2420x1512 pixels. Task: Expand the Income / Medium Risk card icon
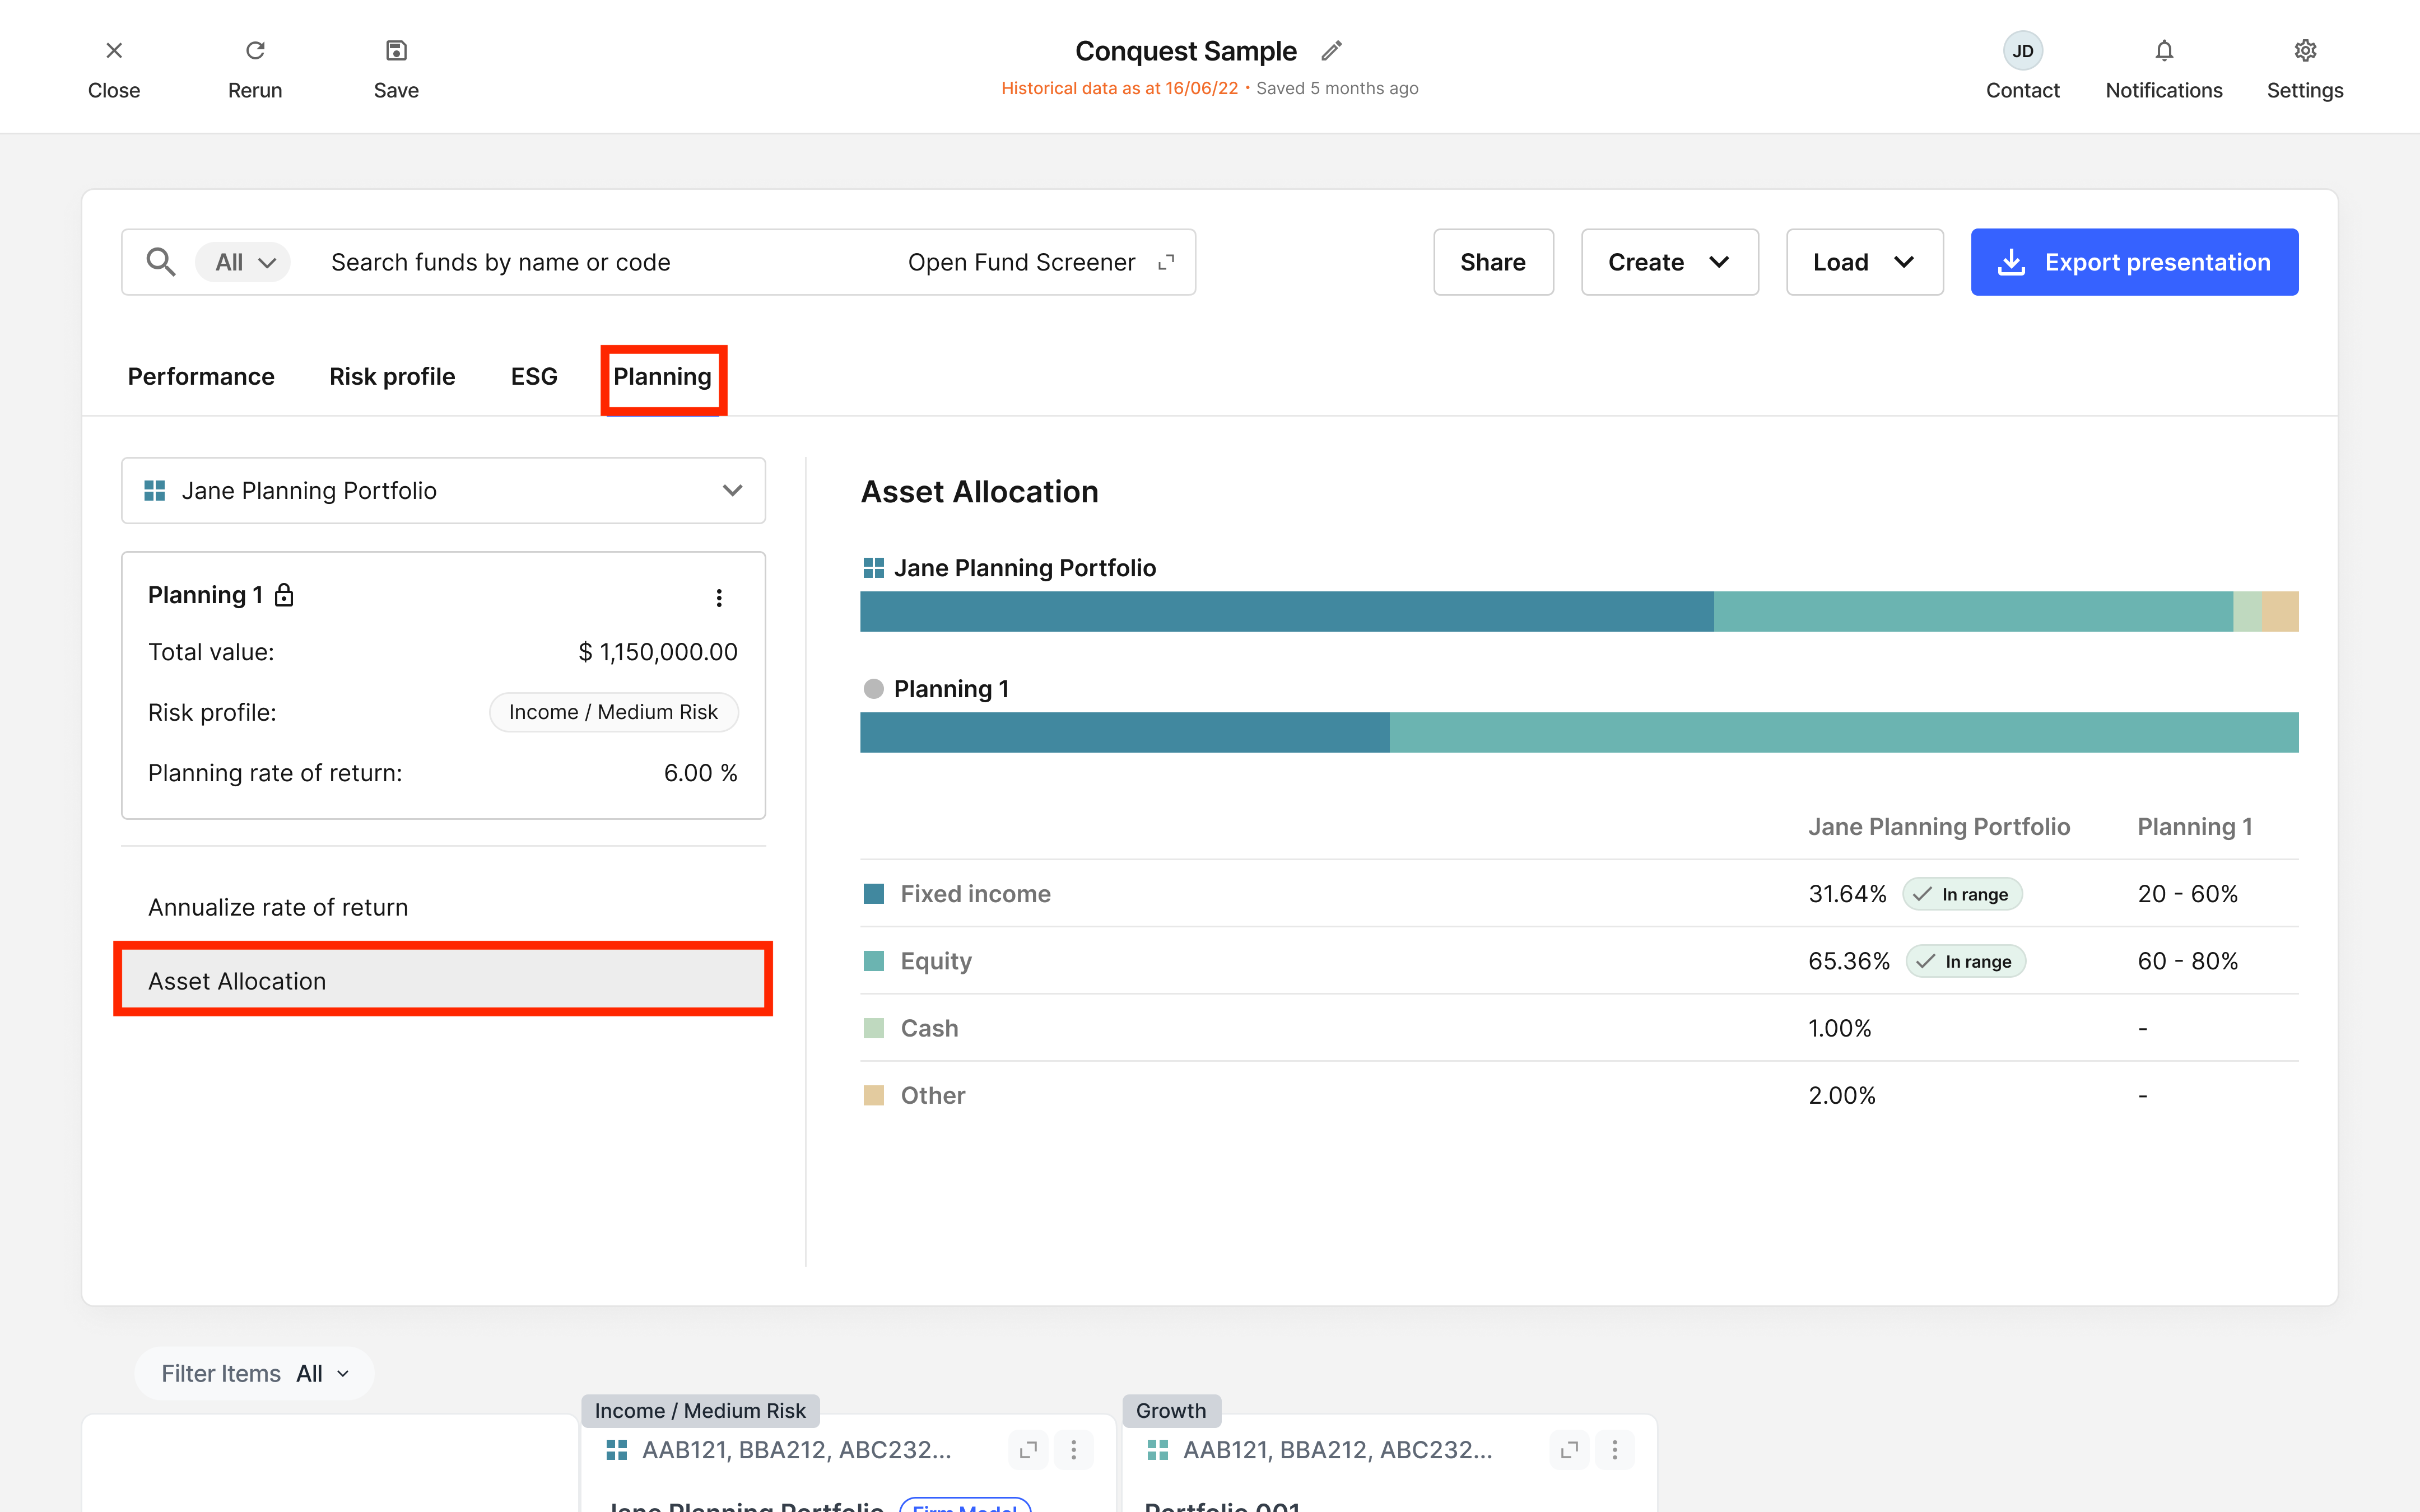(x=1028, y=1449)
